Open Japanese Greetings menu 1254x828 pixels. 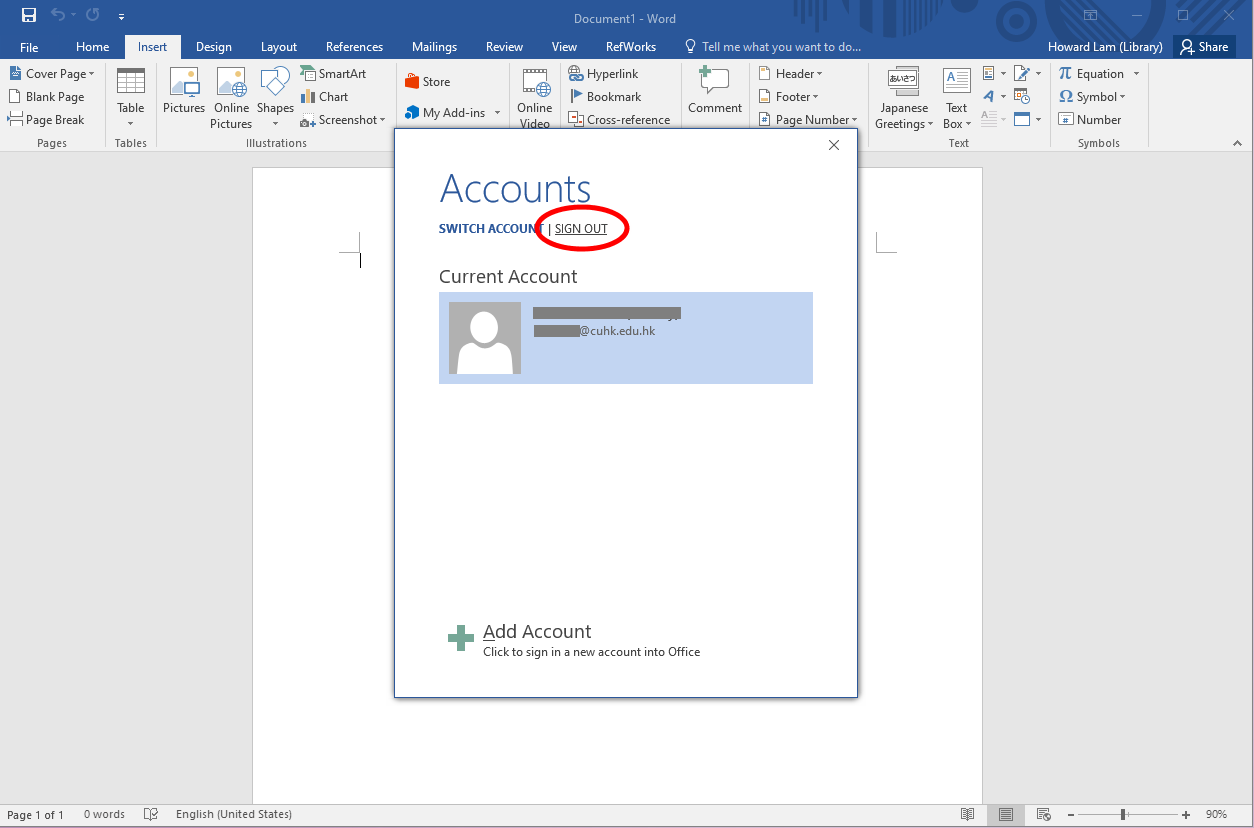(904, 99)
